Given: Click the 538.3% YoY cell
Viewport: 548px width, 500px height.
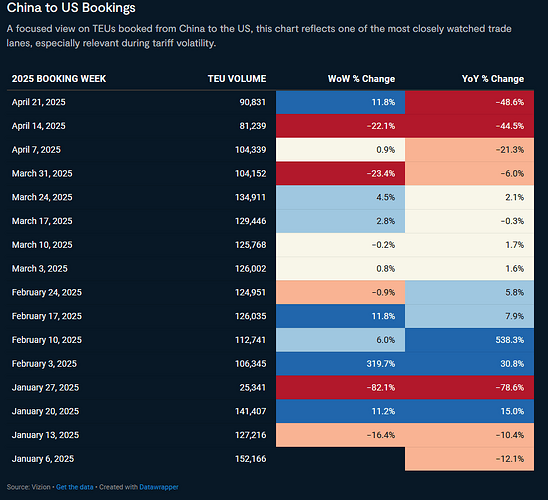Looking at the screenshot, I should 469,340.
